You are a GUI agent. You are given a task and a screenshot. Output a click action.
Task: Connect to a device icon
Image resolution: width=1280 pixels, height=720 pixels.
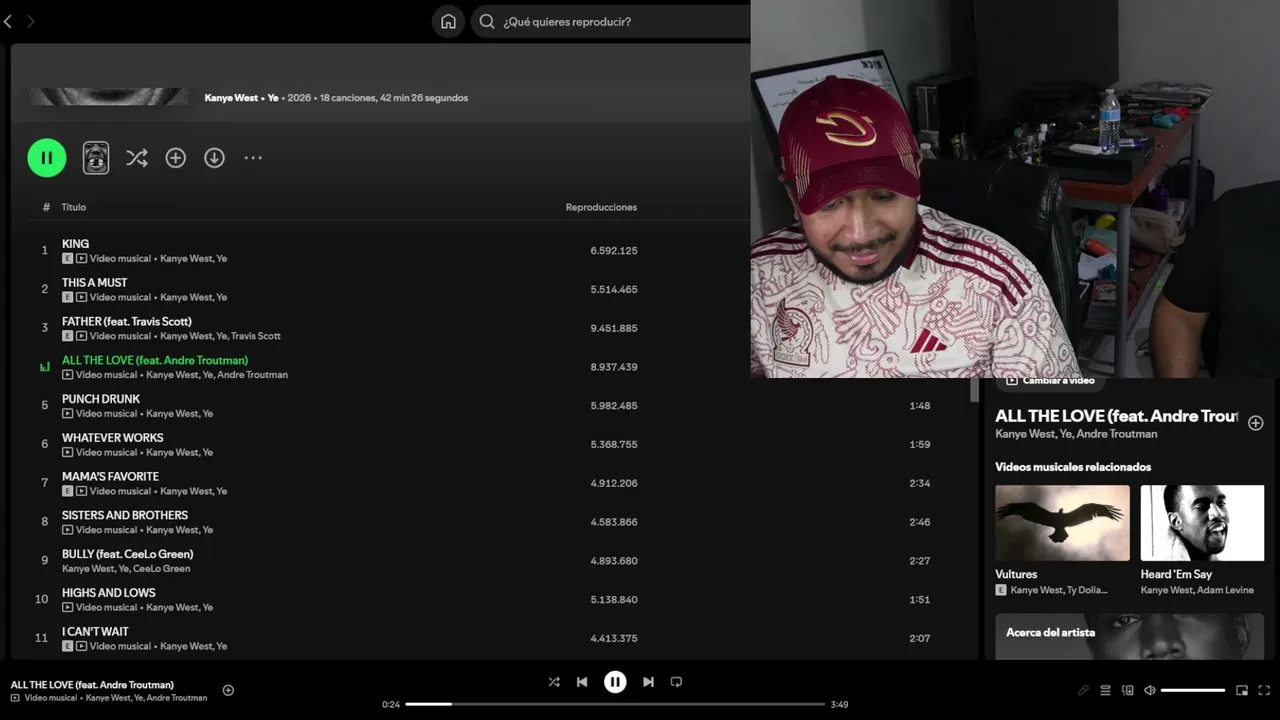[x=1128, y=690]
